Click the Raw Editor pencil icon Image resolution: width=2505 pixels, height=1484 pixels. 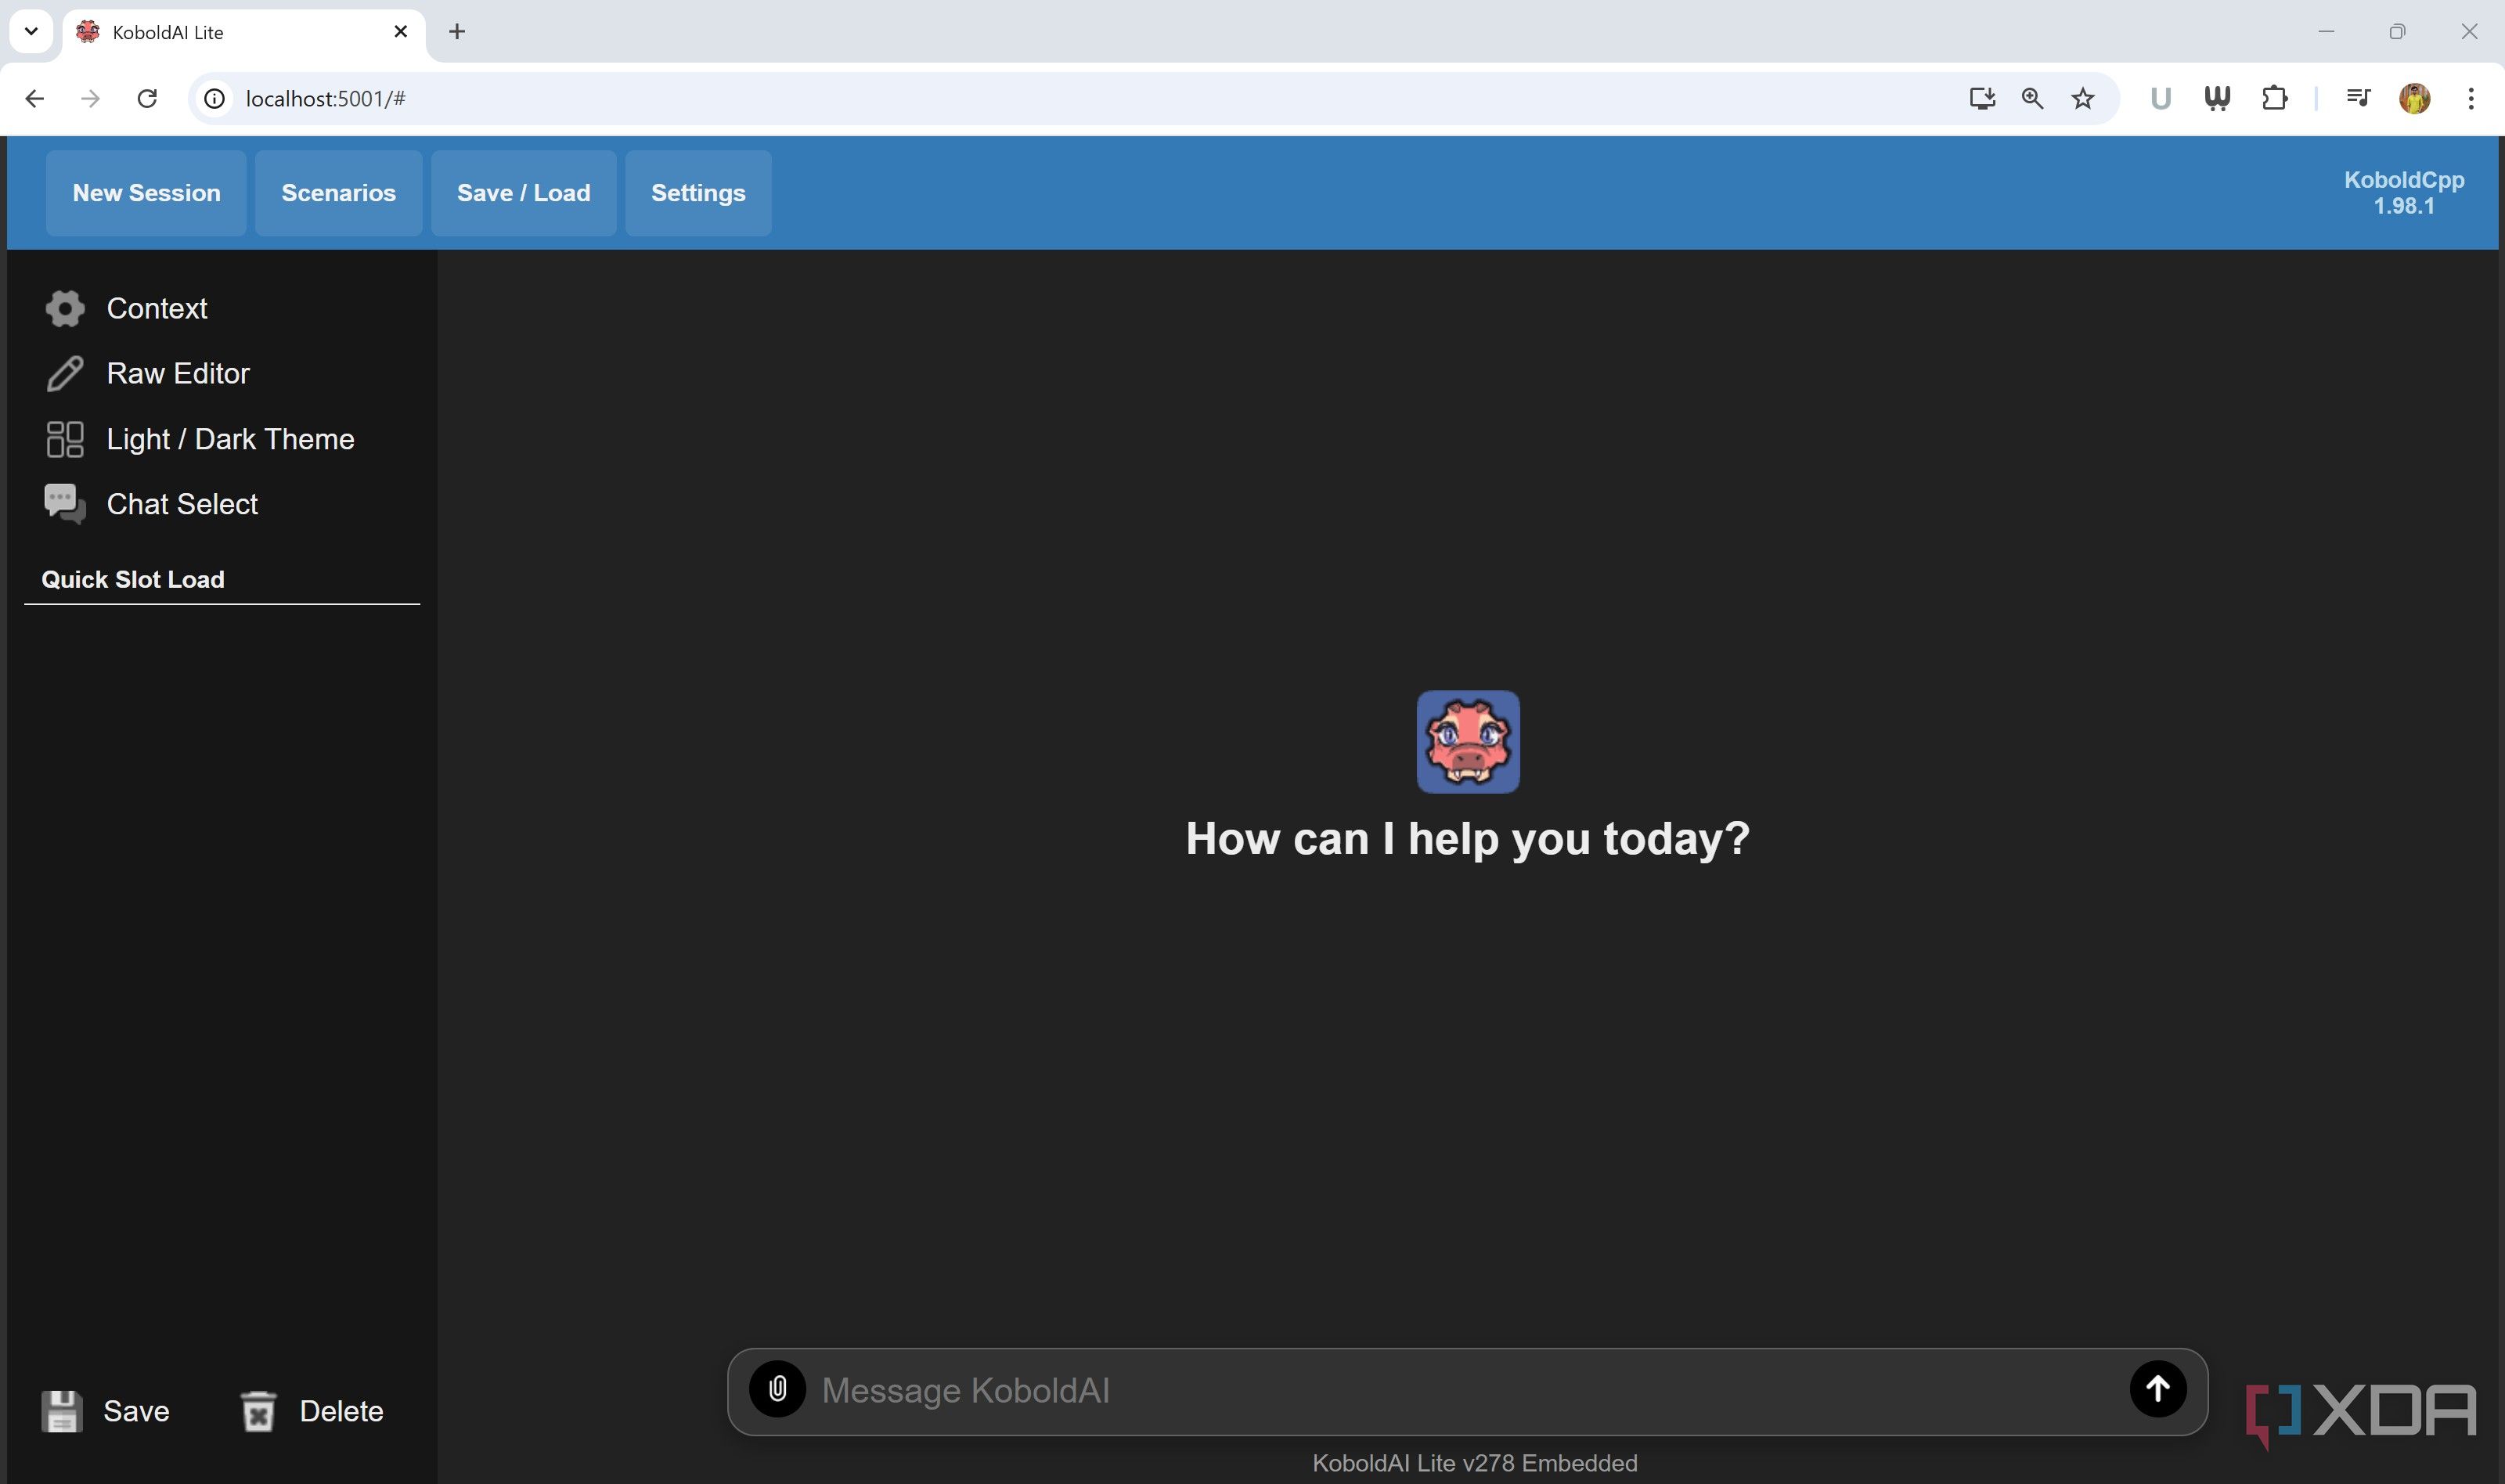(65, 373)
